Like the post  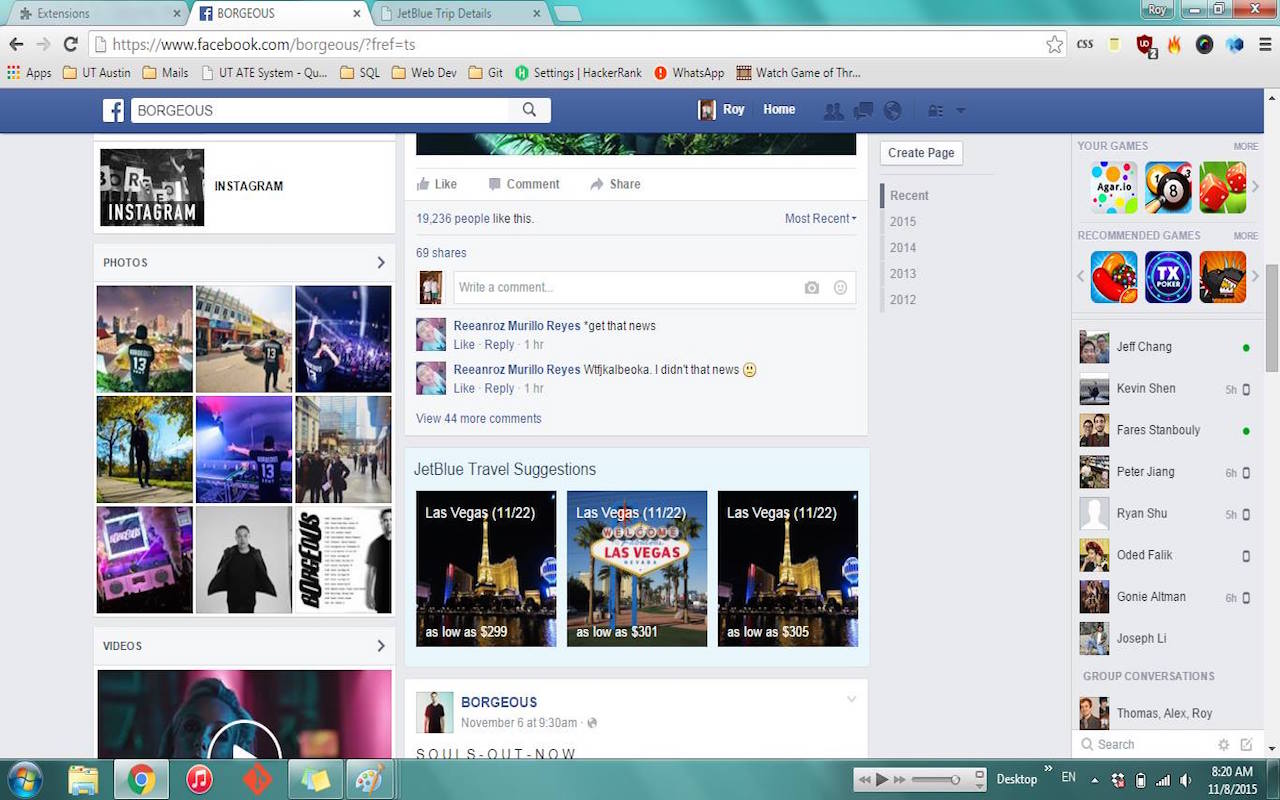click(437, 184)
